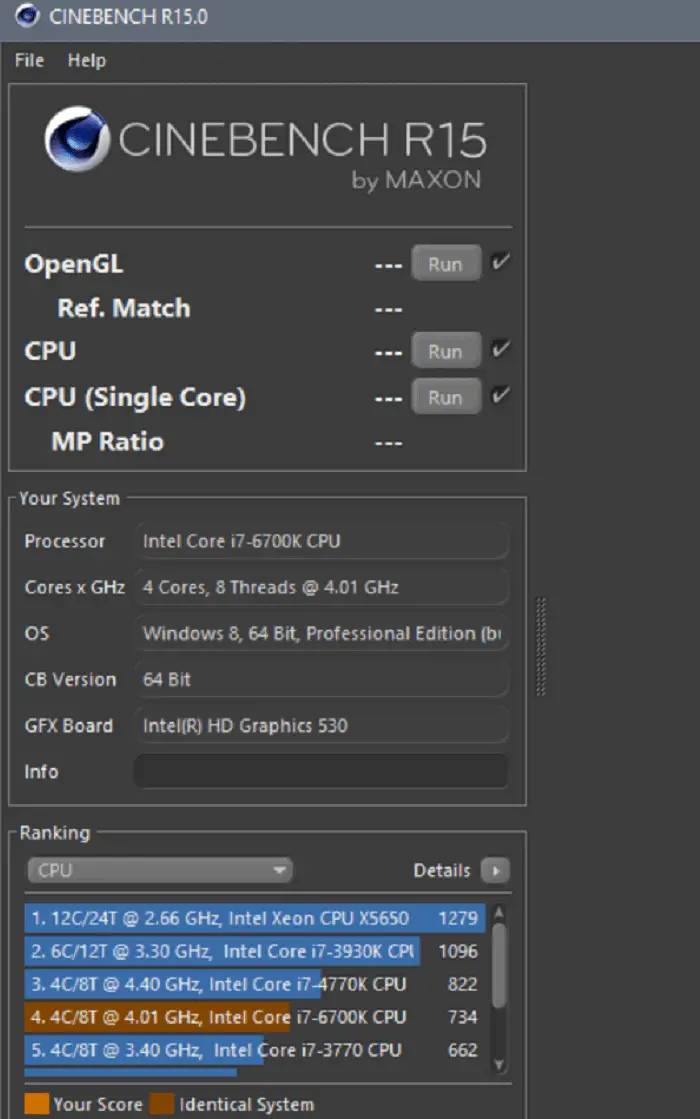The height and width of the screenshot is (1119, 700).
Task: Toggle the OpenGL test checkbox
Action: [500, 262]
